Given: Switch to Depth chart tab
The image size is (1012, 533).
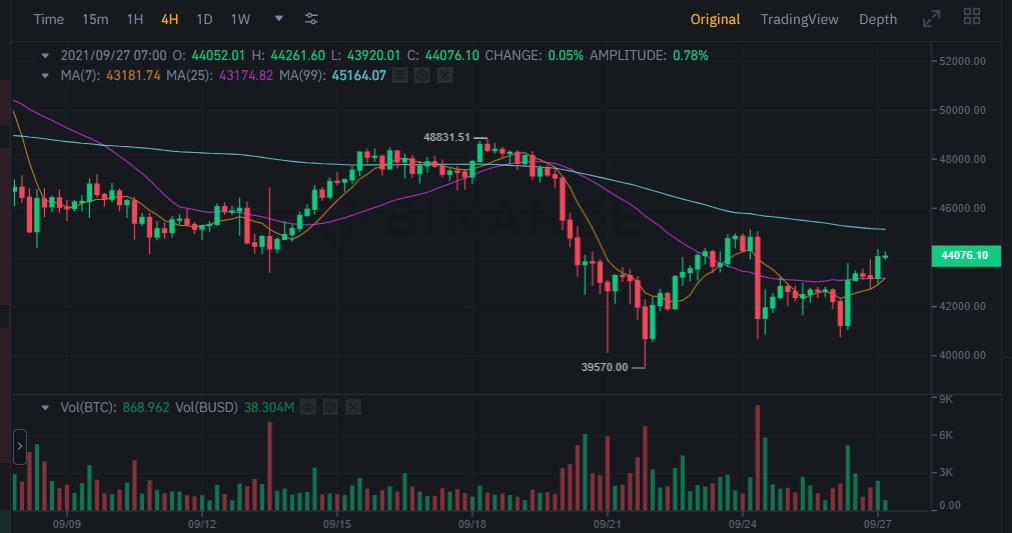Looking at the screenshot, I should [878, 19].
